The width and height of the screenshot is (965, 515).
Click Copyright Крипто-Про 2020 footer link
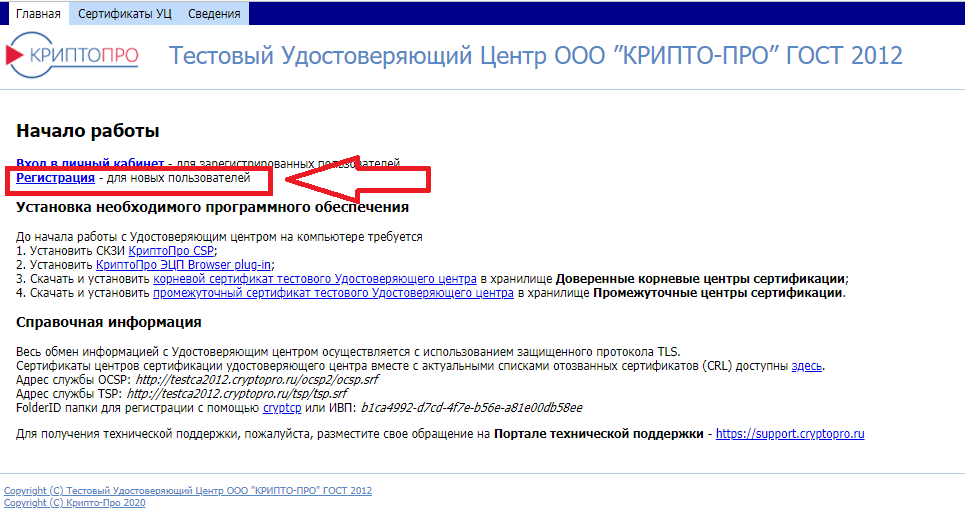[74, 503]
